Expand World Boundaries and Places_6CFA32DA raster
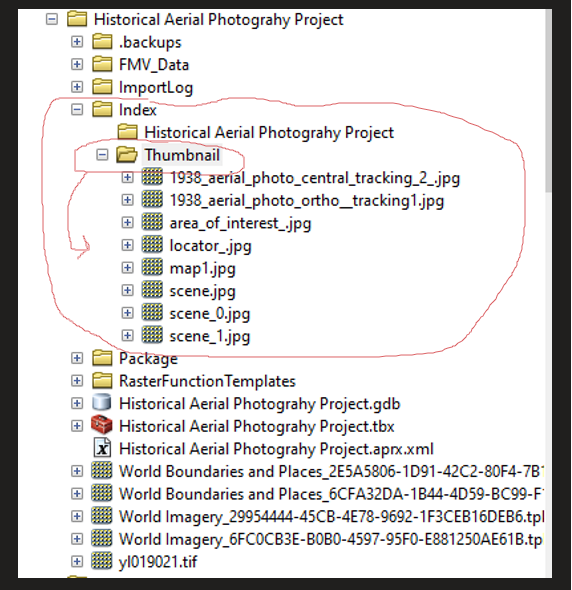Viewport: 572px width, 590px height. (77, 493)
